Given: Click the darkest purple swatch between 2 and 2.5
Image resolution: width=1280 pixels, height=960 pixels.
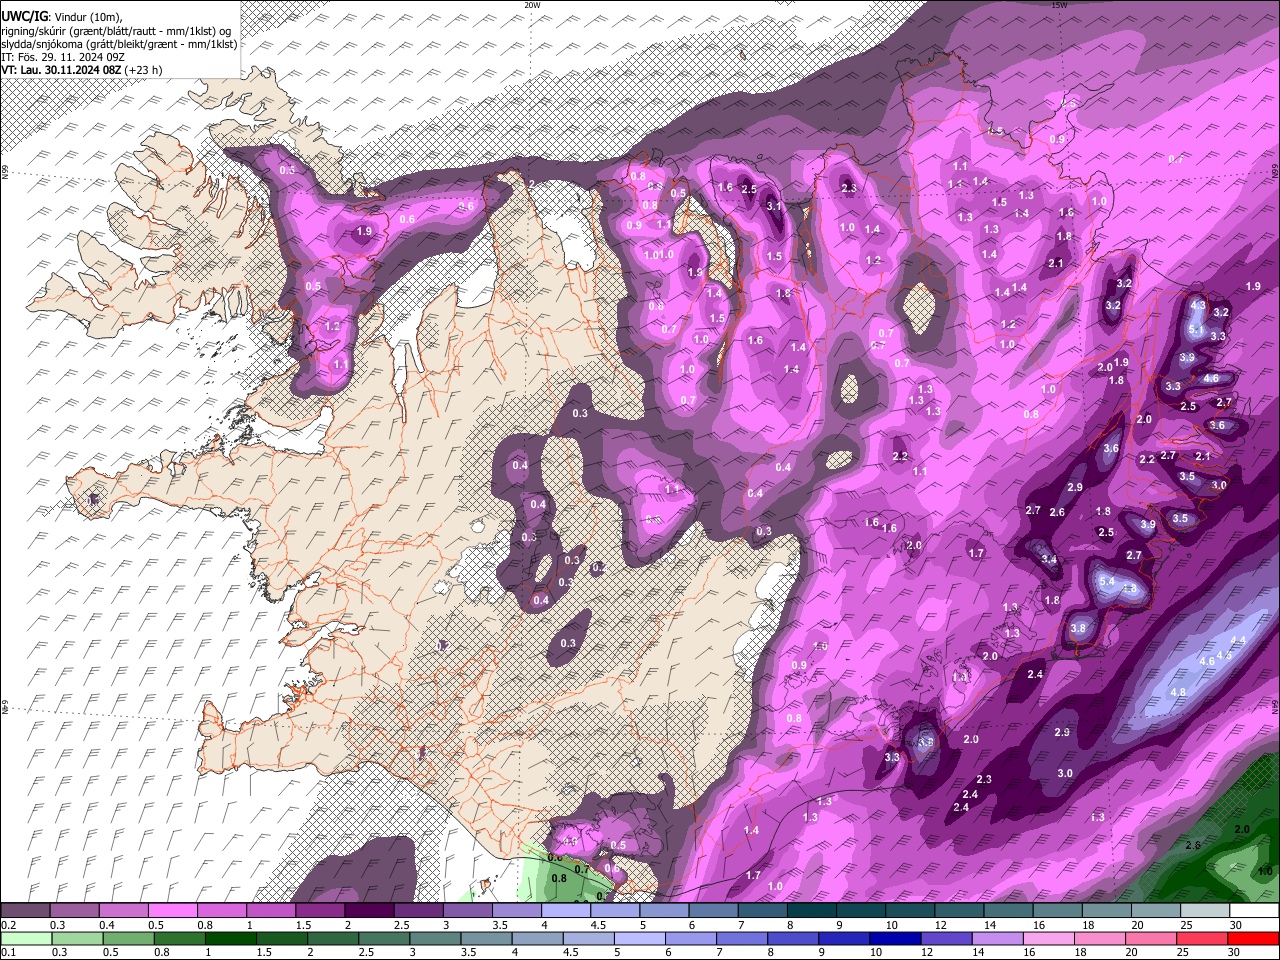Looking at the screenshot, I should point(369,911).
